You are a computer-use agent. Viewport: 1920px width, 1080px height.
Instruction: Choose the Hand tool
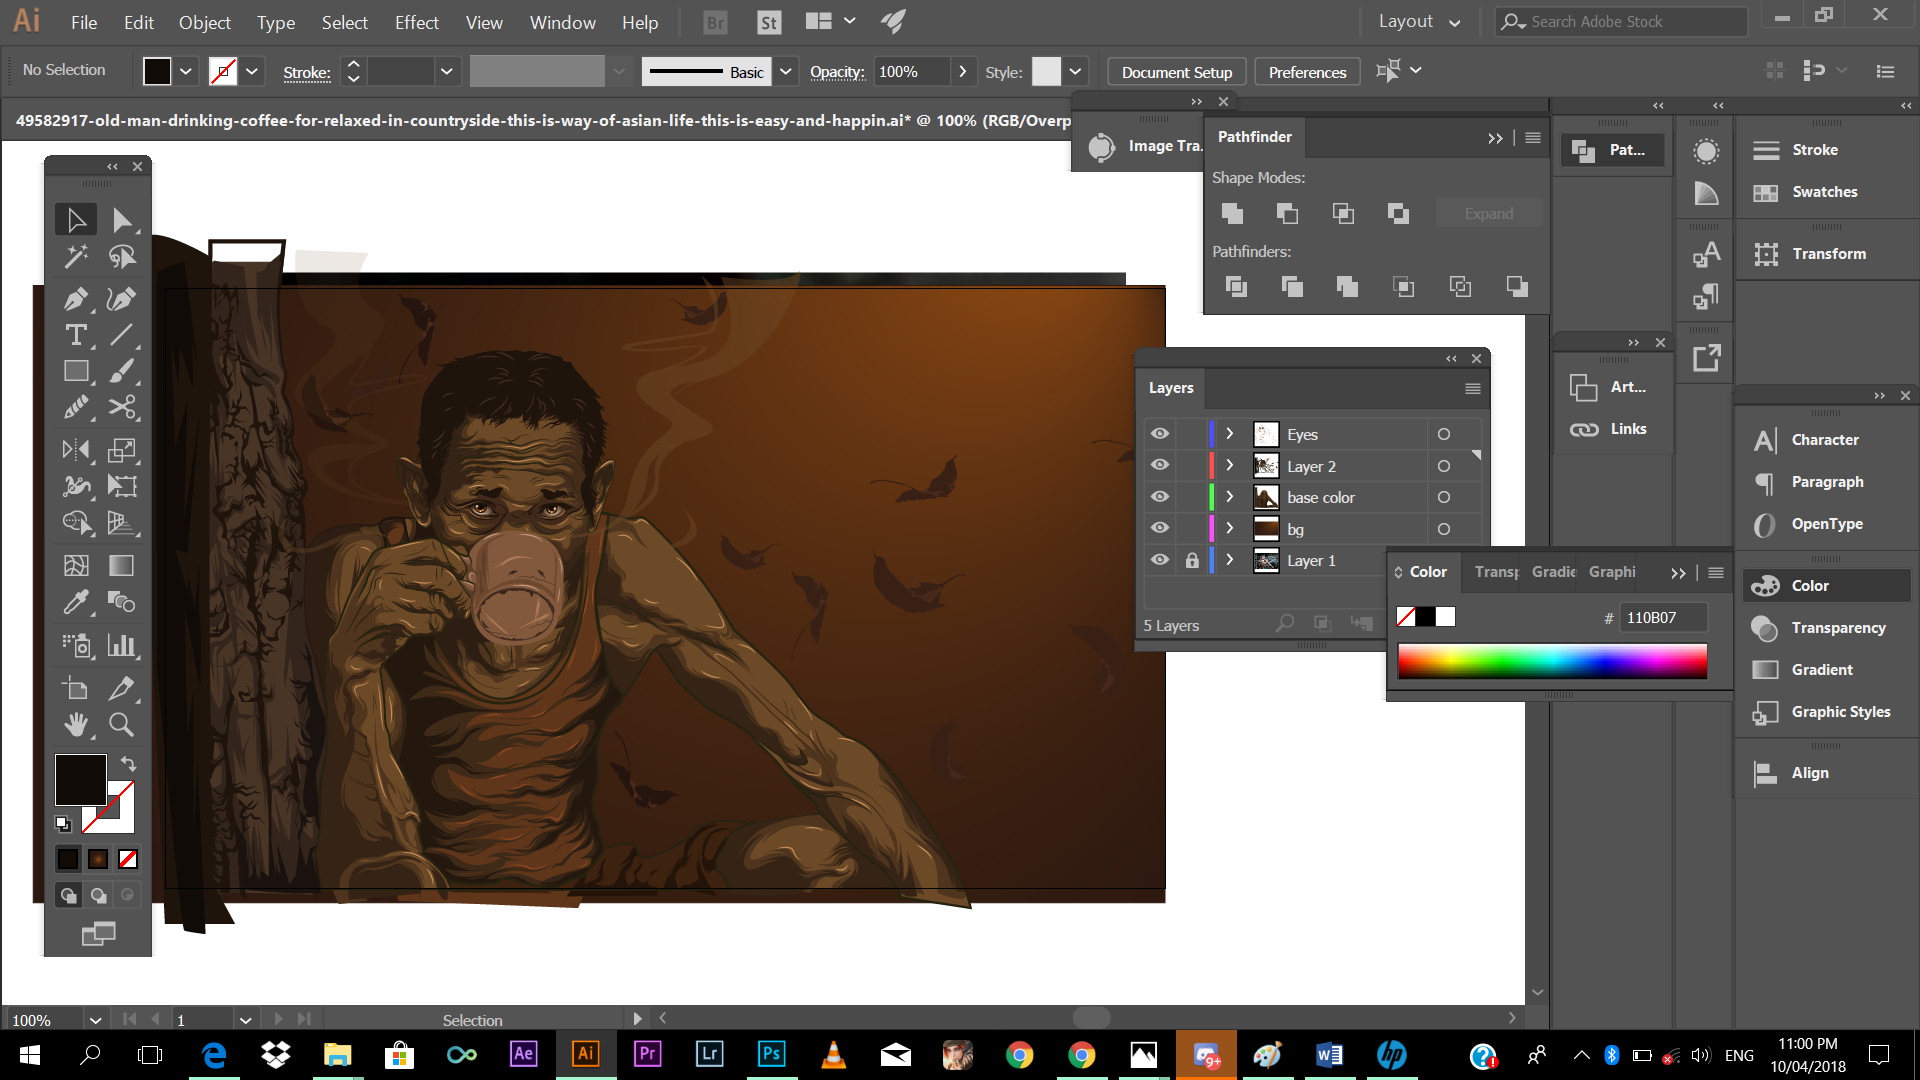click(76, 724)
